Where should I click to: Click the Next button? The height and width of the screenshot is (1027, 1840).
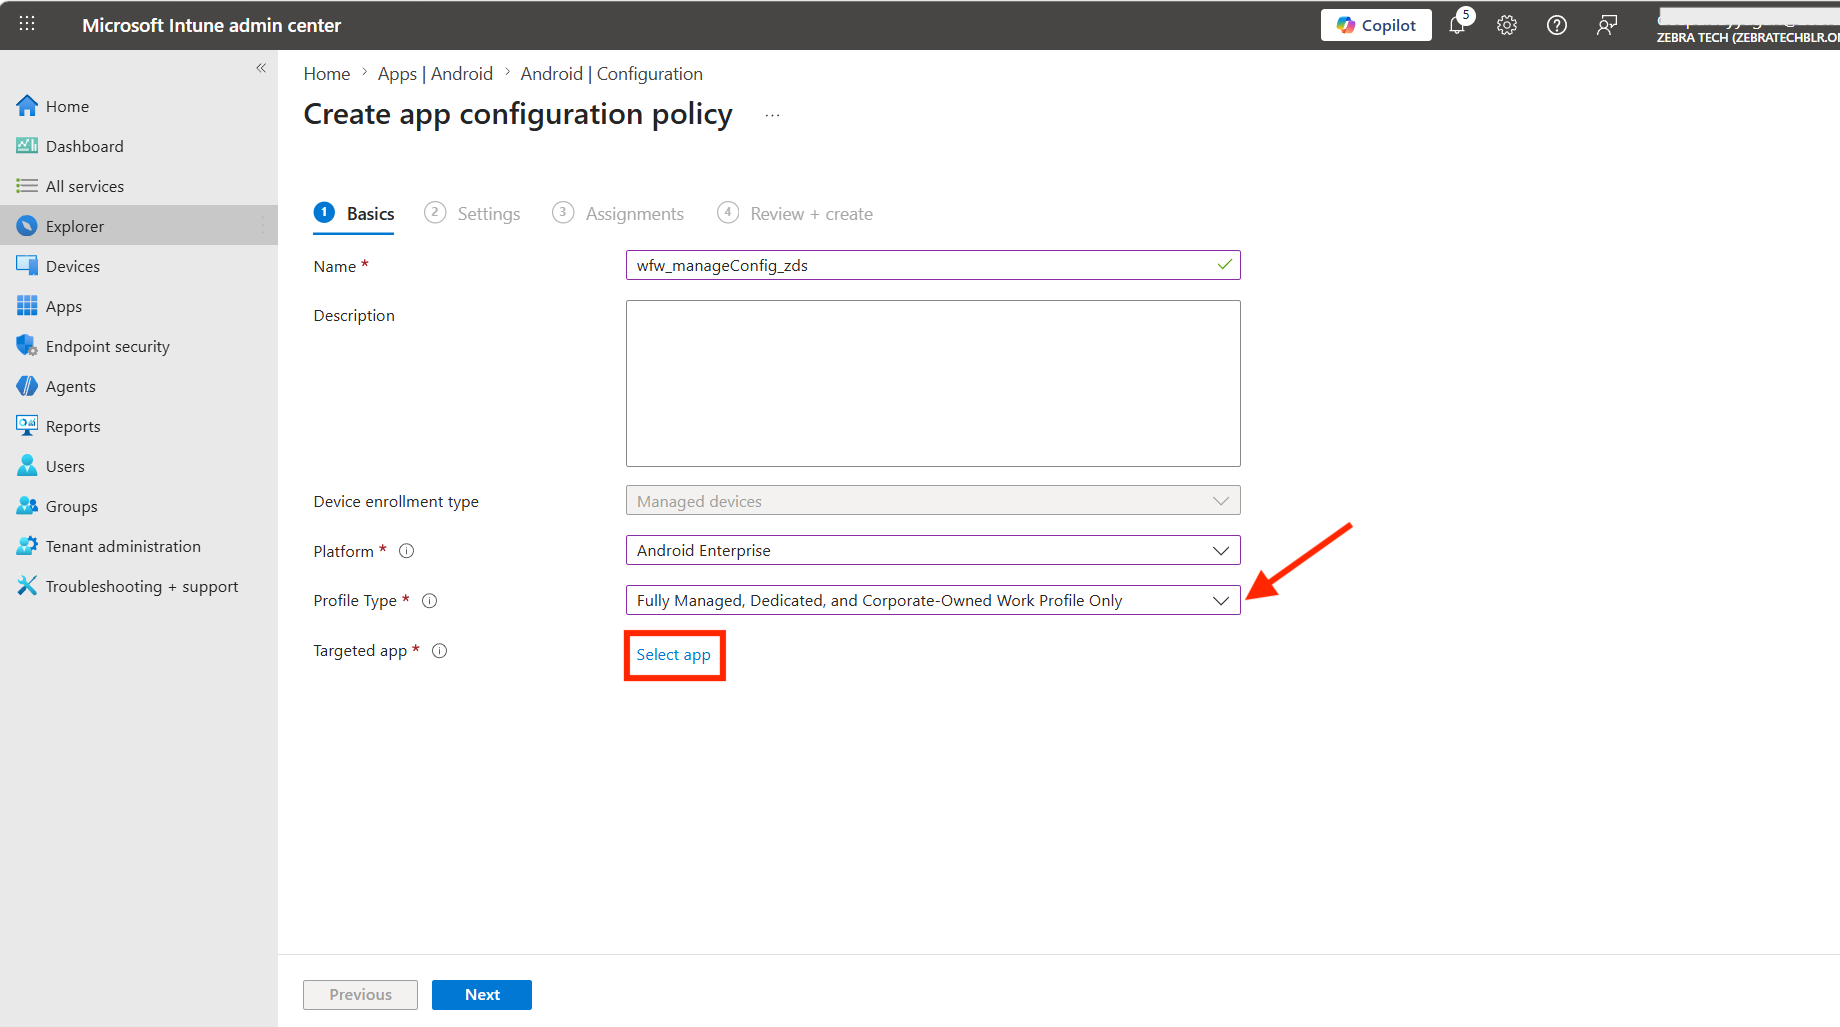482,995
